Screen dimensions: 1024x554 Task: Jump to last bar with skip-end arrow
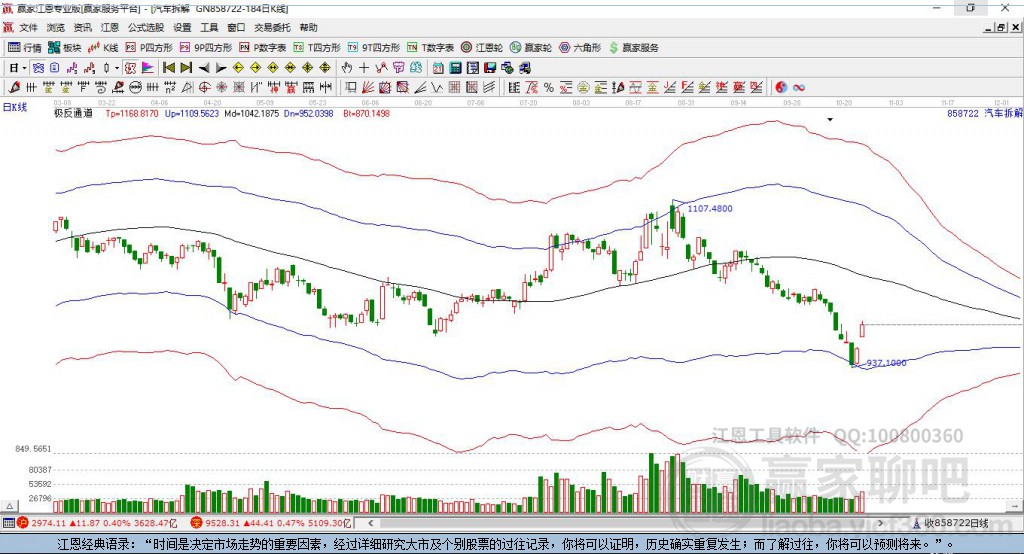pyautogui.click(x=186, y=67)
